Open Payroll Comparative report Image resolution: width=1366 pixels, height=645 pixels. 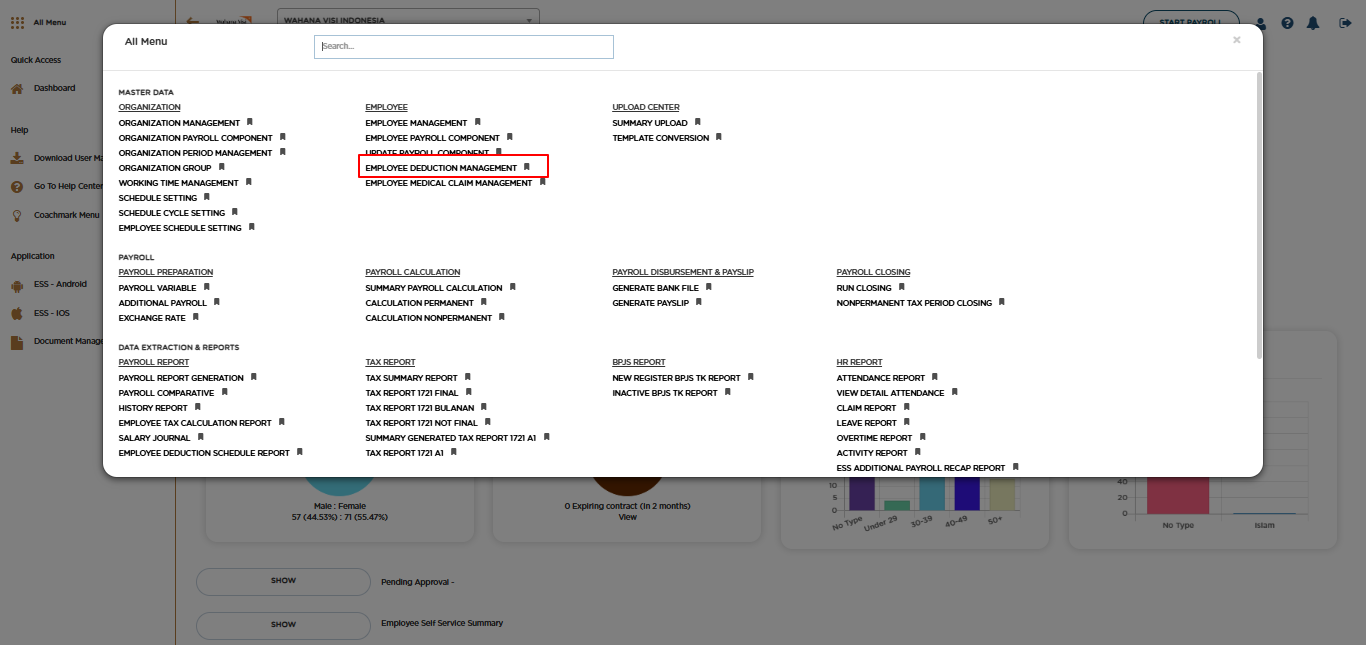(x=166, y=393)
